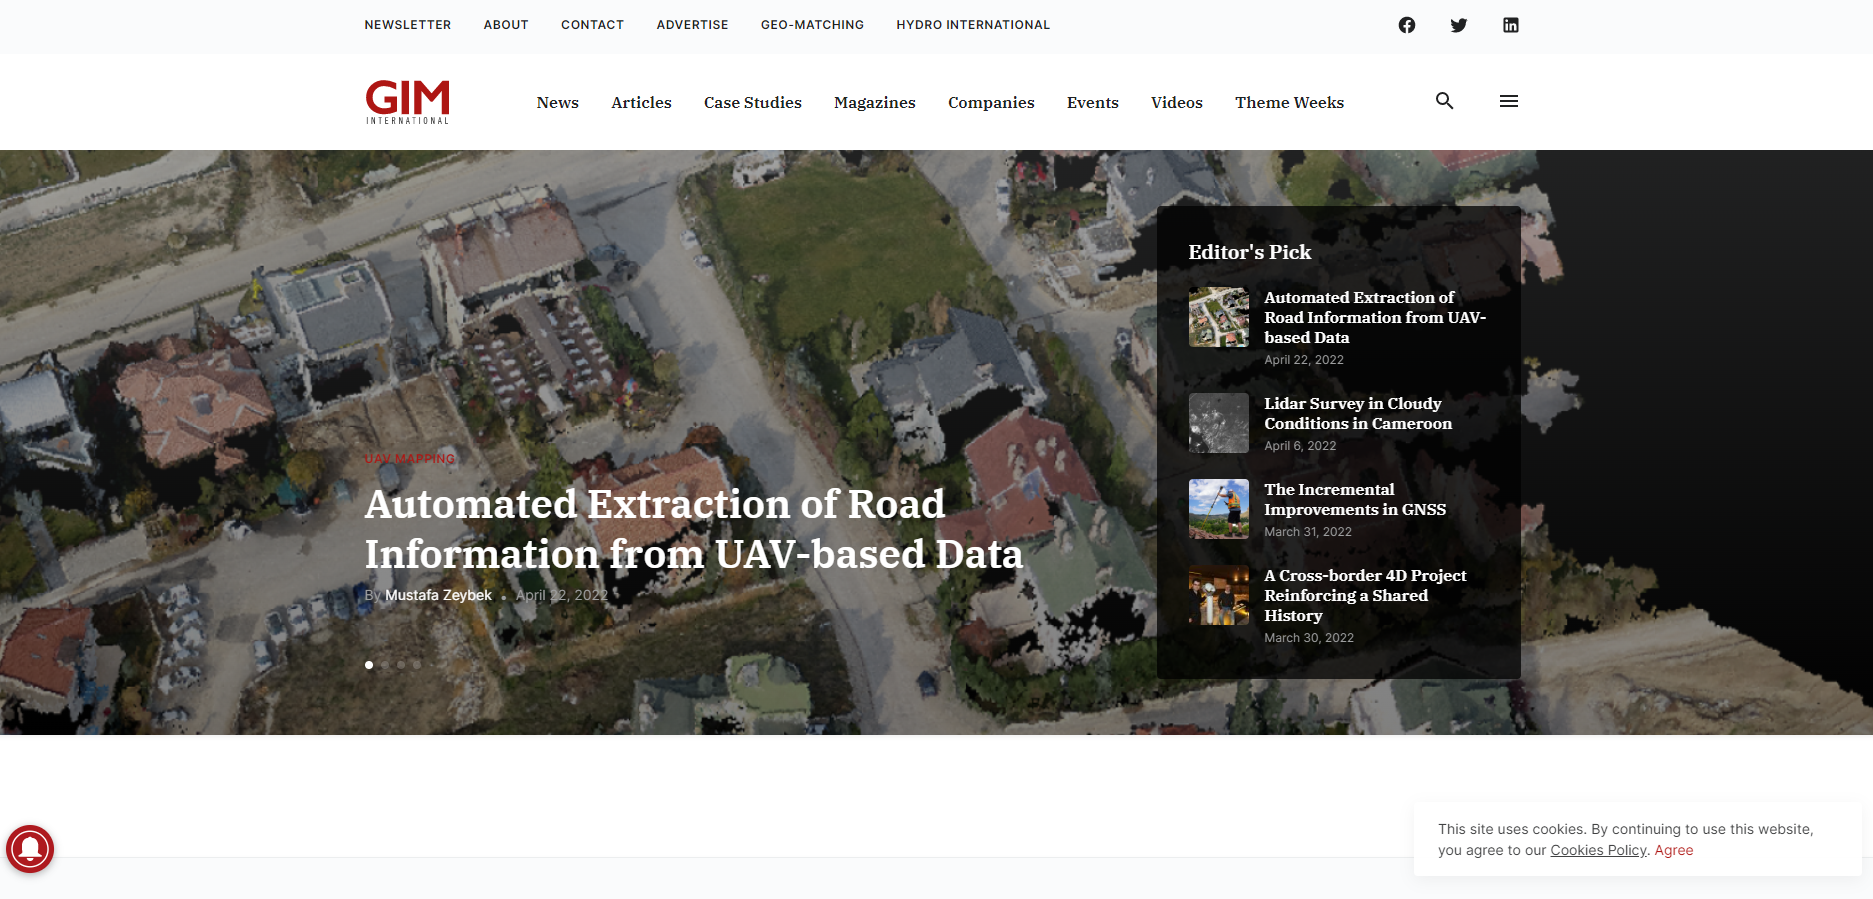Open the LinkedIn social icon

pos(1510,25)
